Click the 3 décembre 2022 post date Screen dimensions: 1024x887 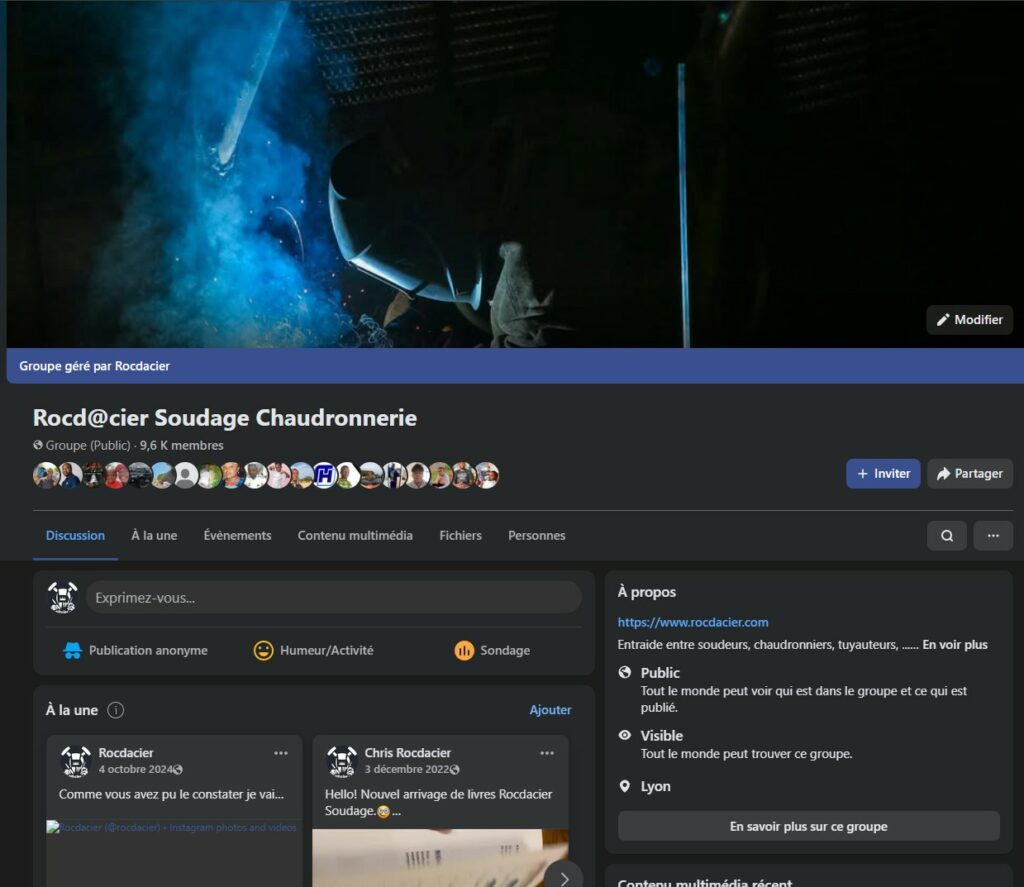click(407, 769)
